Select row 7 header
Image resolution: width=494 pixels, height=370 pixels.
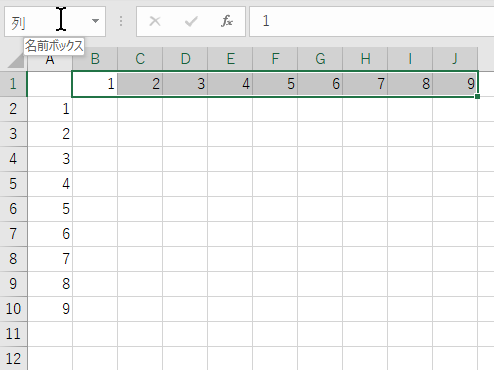coord(13,234)
